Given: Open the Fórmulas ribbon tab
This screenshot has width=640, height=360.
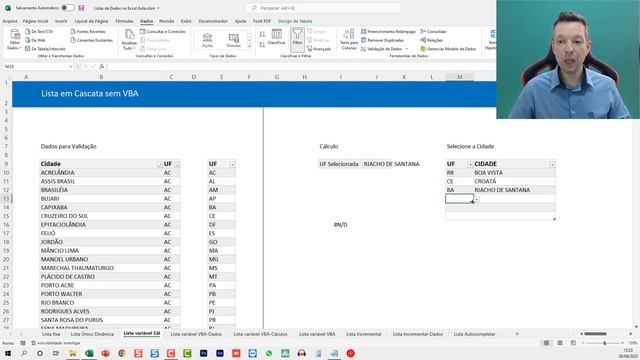Looking at the screenshot, I should pos(124,21).
